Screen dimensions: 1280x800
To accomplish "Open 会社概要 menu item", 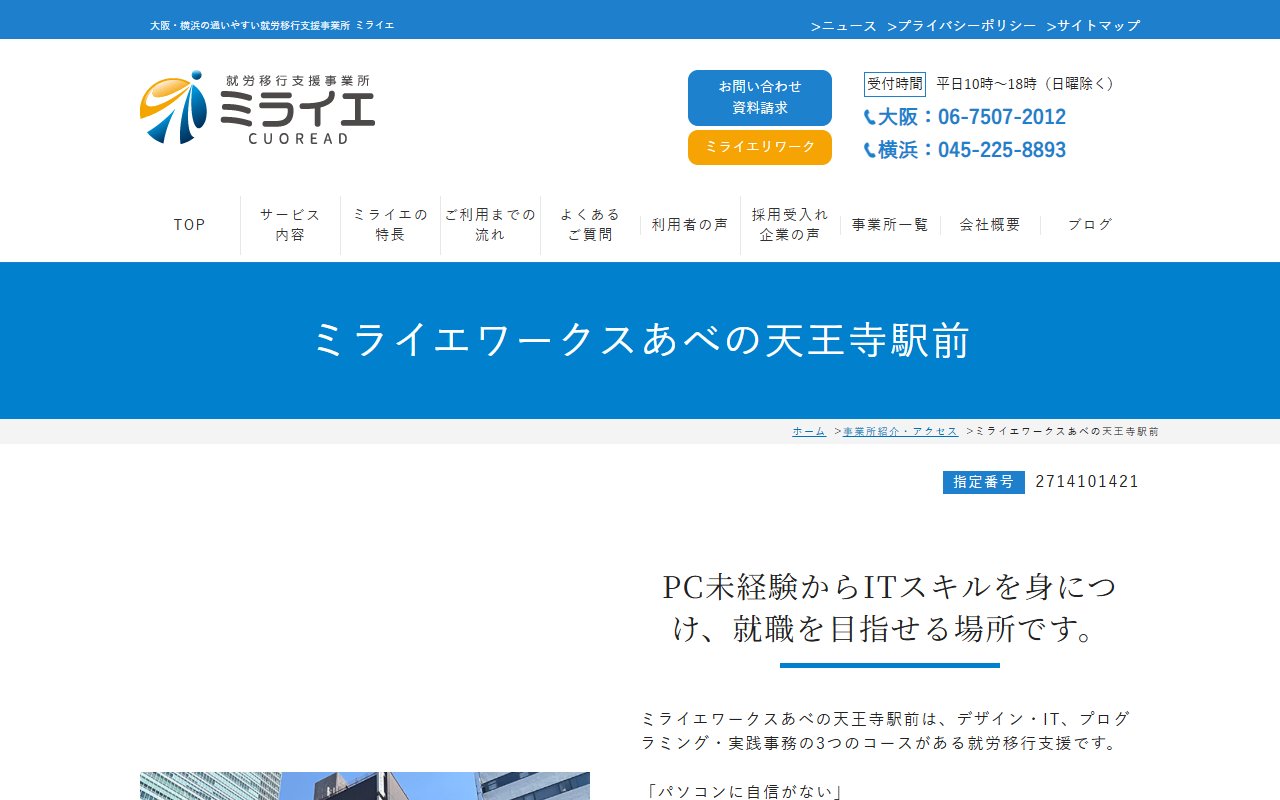I will click(990, 225).
